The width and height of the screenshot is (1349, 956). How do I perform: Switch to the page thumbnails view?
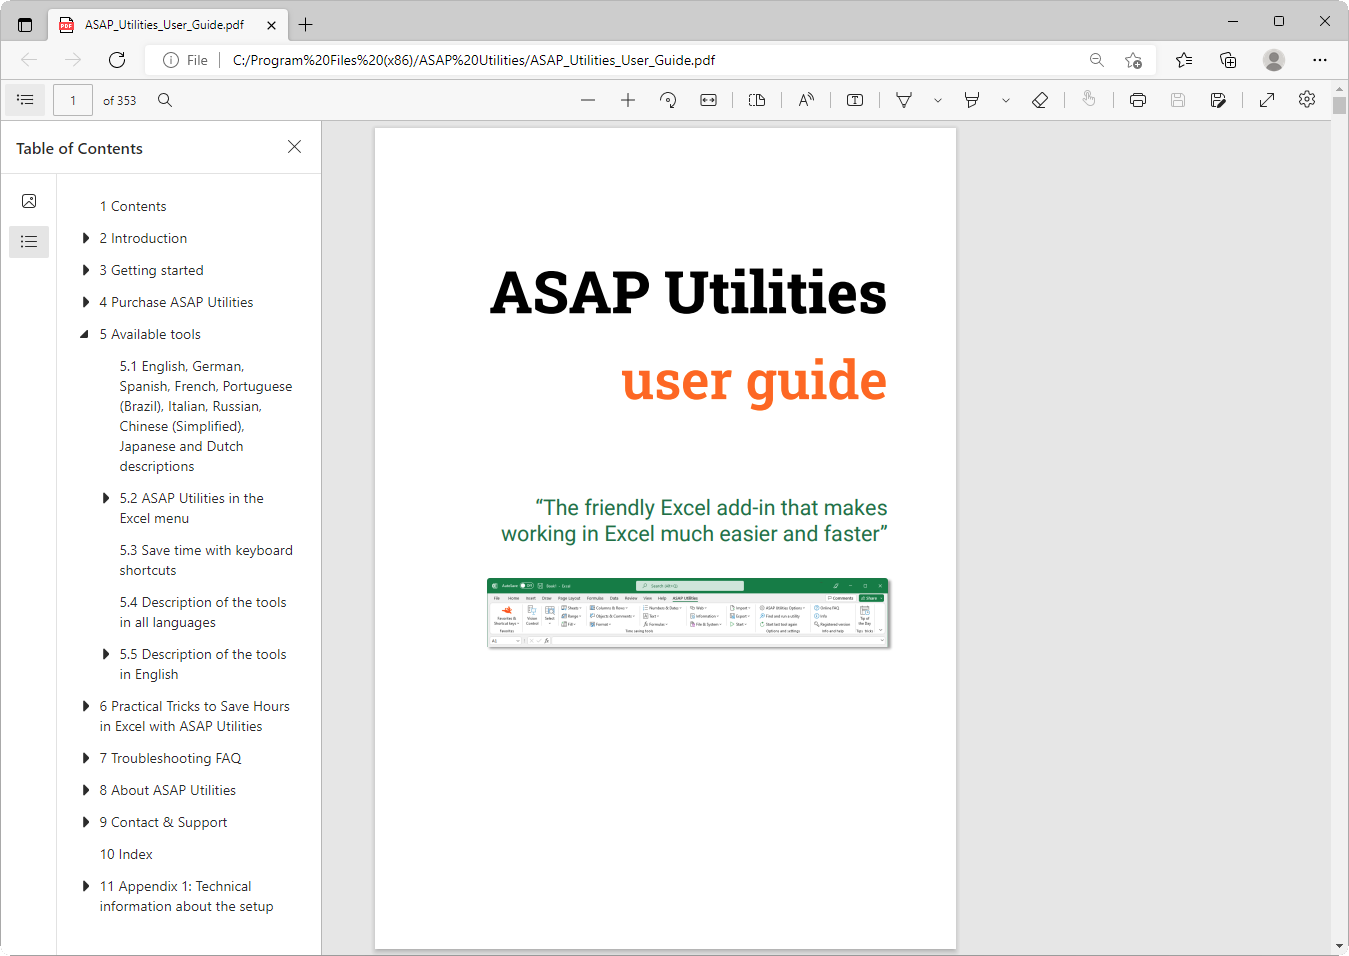point(29,201)
